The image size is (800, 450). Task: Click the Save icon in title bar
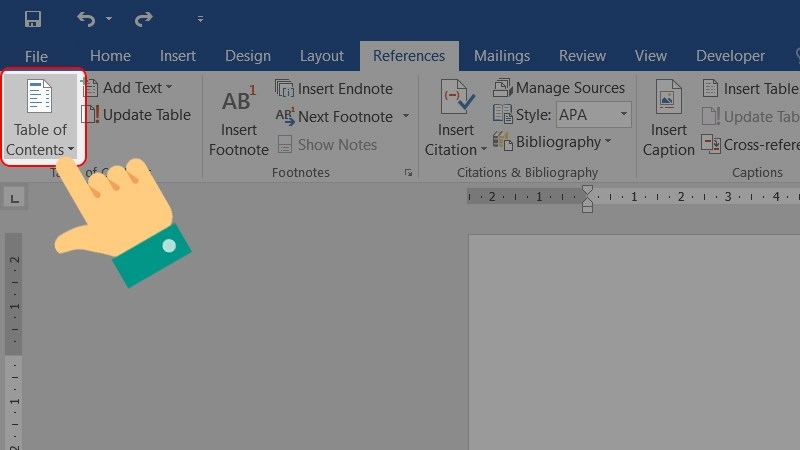32,19
